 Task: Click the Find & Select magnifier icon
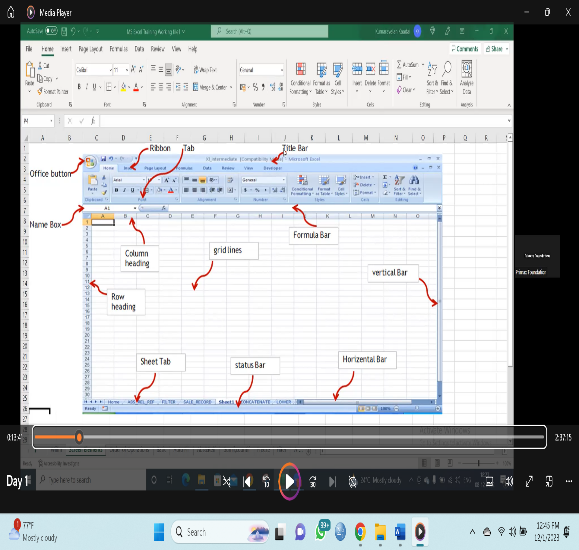click(x=446, y=69)
